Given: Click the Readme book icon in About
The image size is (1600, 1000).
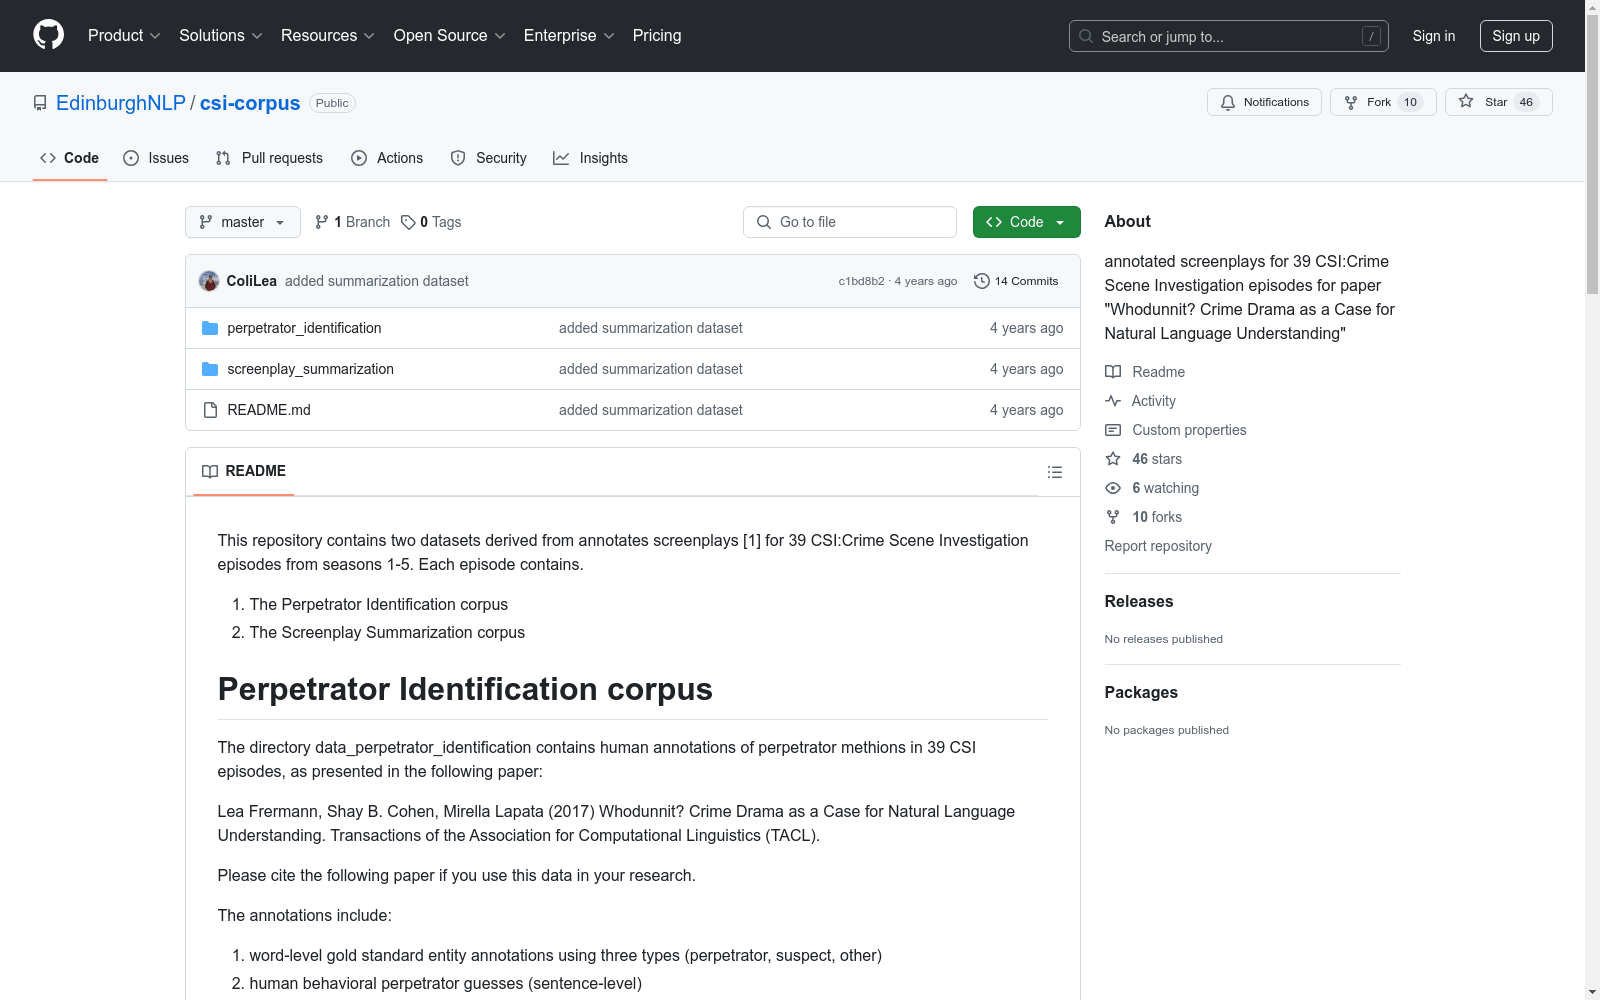Looking at the screenshot, I should point(1113,372).
